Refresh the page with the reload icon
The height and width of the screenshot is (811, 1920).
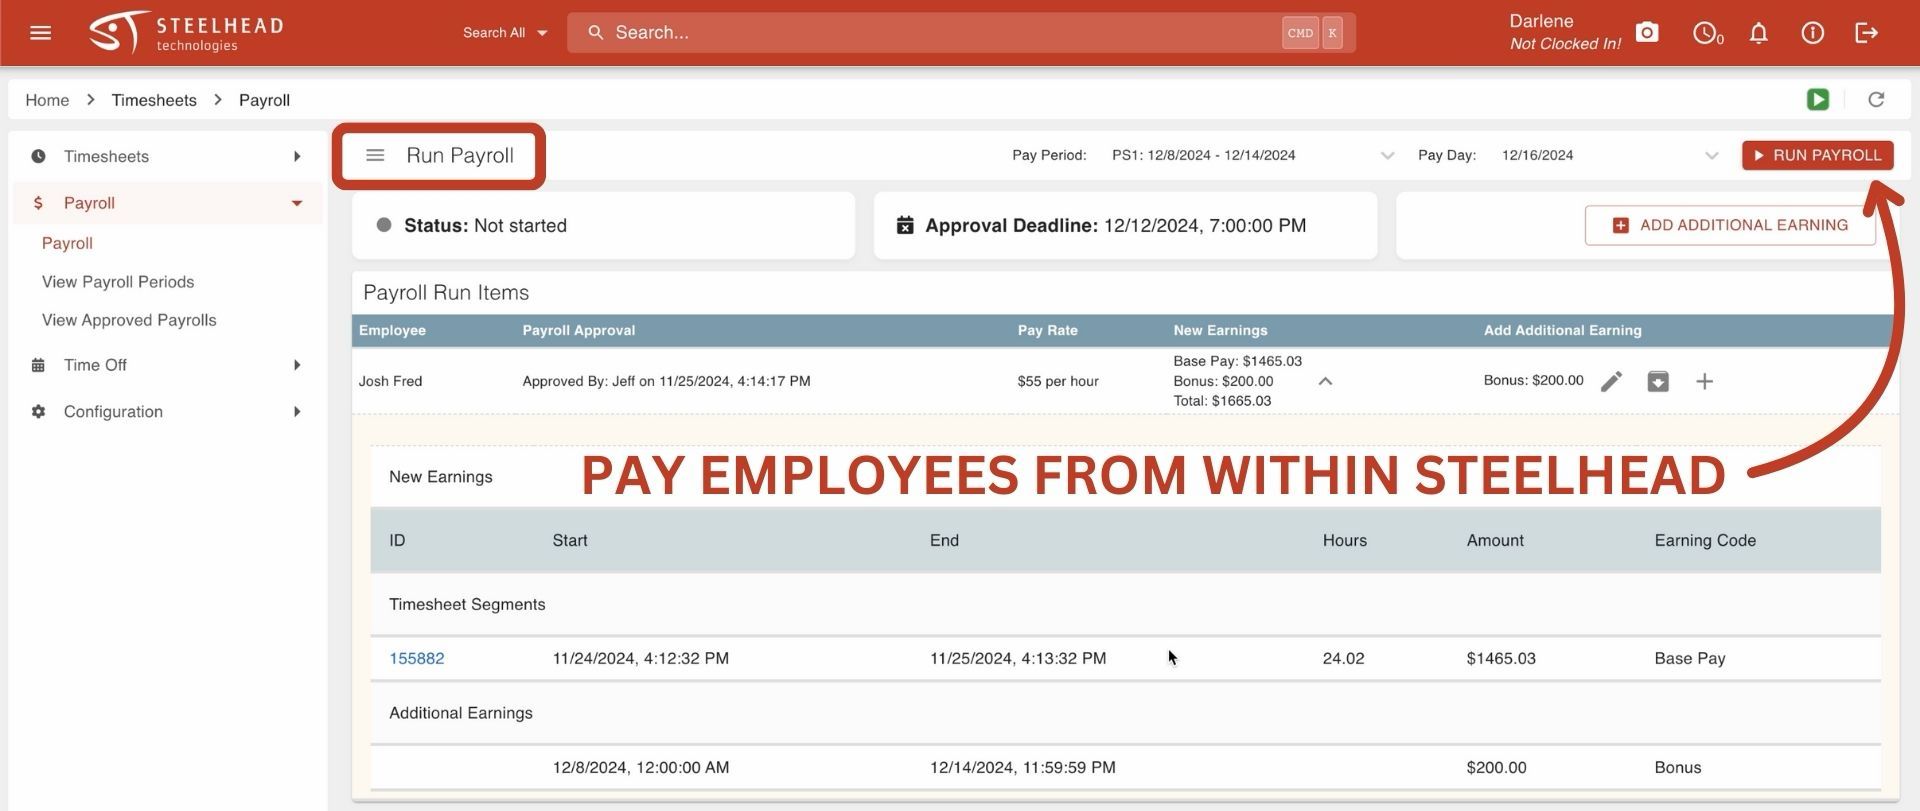tap(1876, 99)
